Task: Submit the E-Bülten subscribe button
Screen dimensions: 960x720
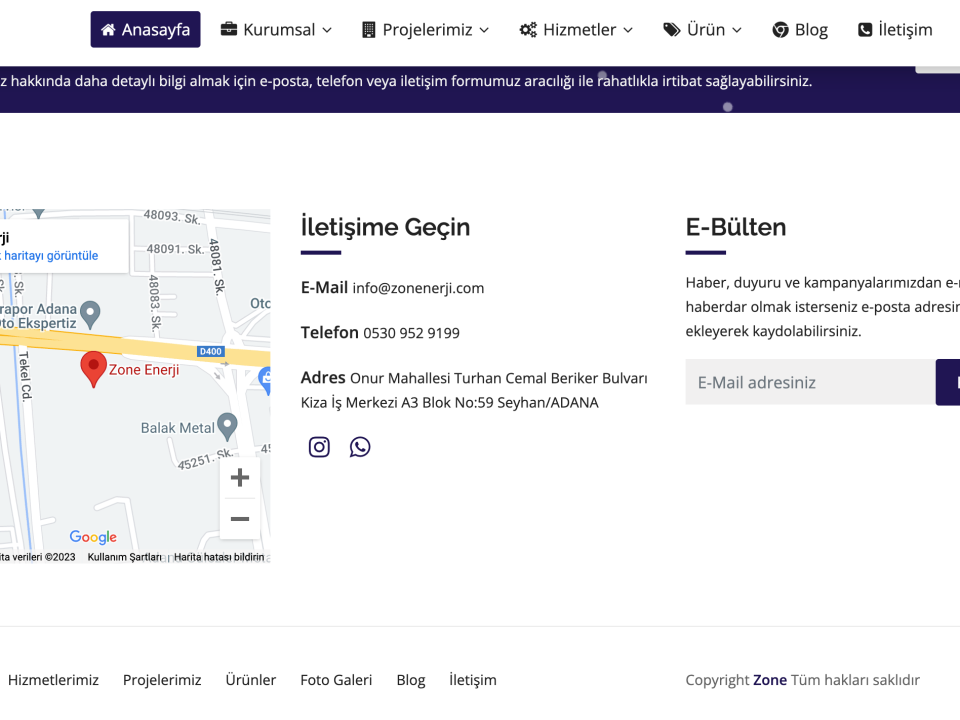Action: click(948, 382)
